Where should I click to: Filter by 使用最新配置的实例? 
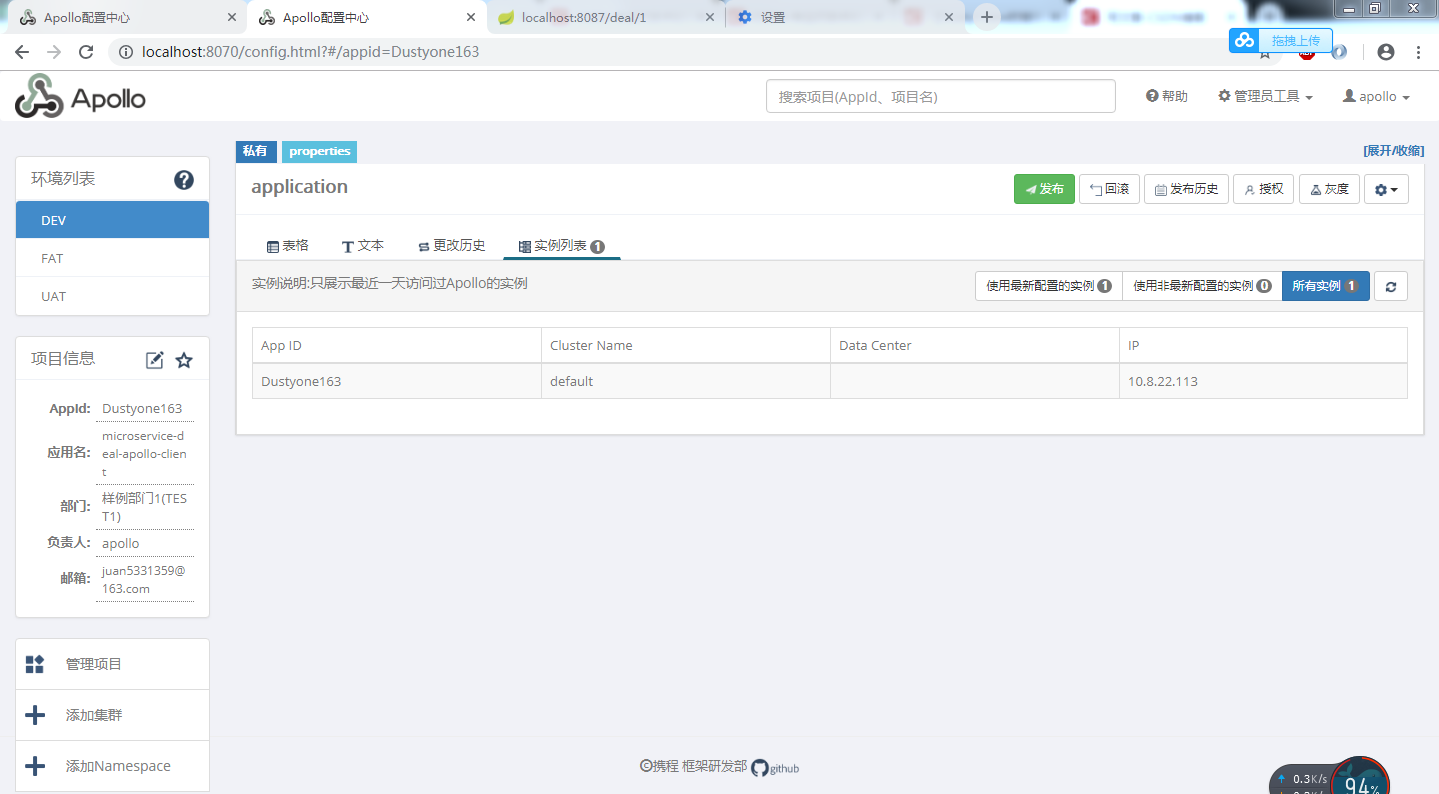click(x=1049, y=286)
